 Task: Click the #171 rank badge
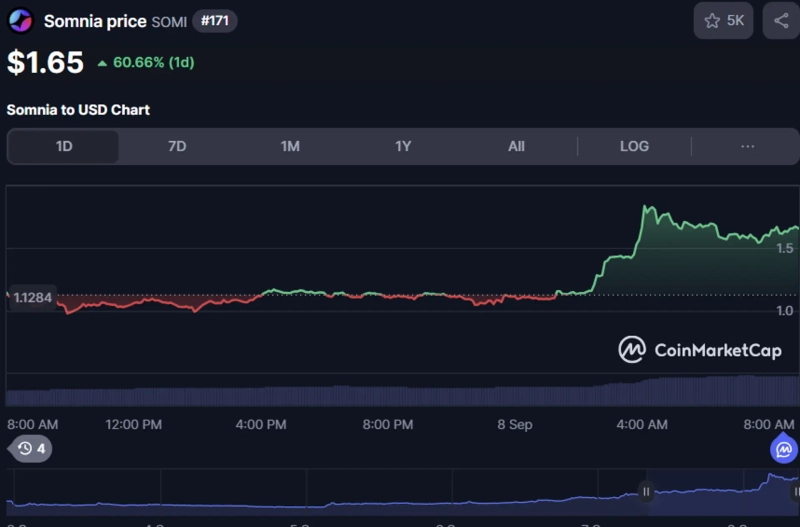coord(214,21)
